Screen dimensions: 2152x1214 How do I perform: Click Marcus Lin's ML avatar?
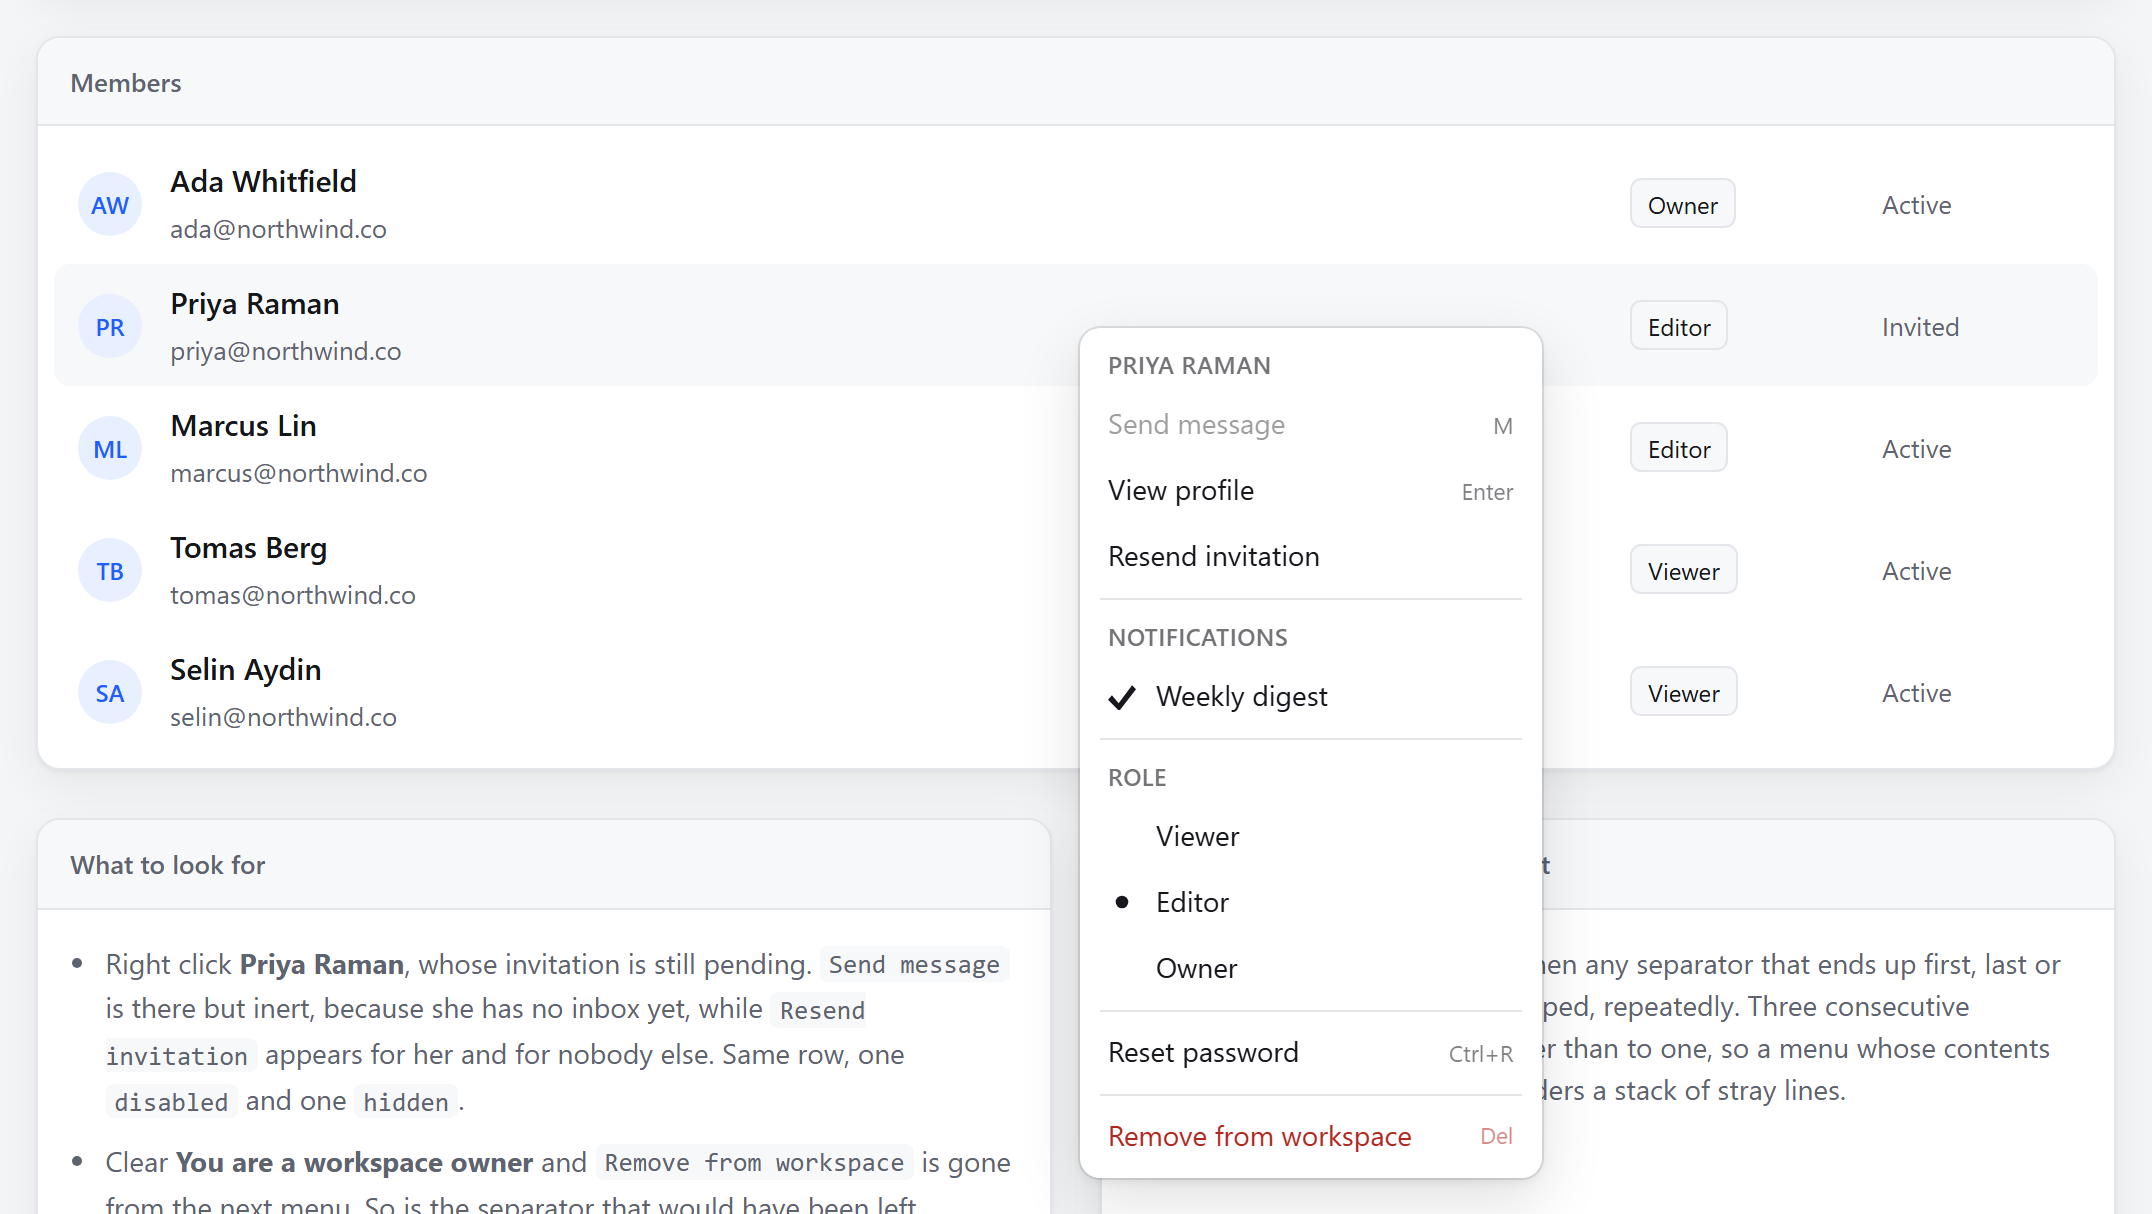tap(110, 449)
